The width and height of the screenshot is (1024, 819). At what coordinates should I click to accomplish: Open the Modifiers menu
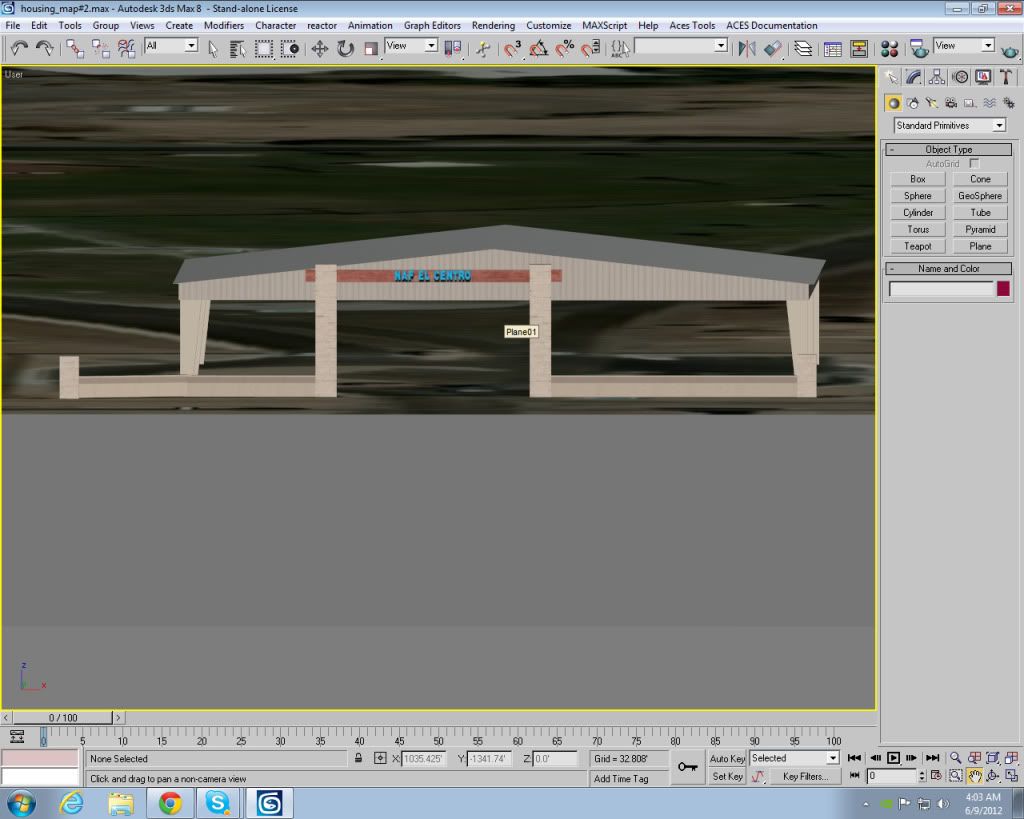click(224, 25)
